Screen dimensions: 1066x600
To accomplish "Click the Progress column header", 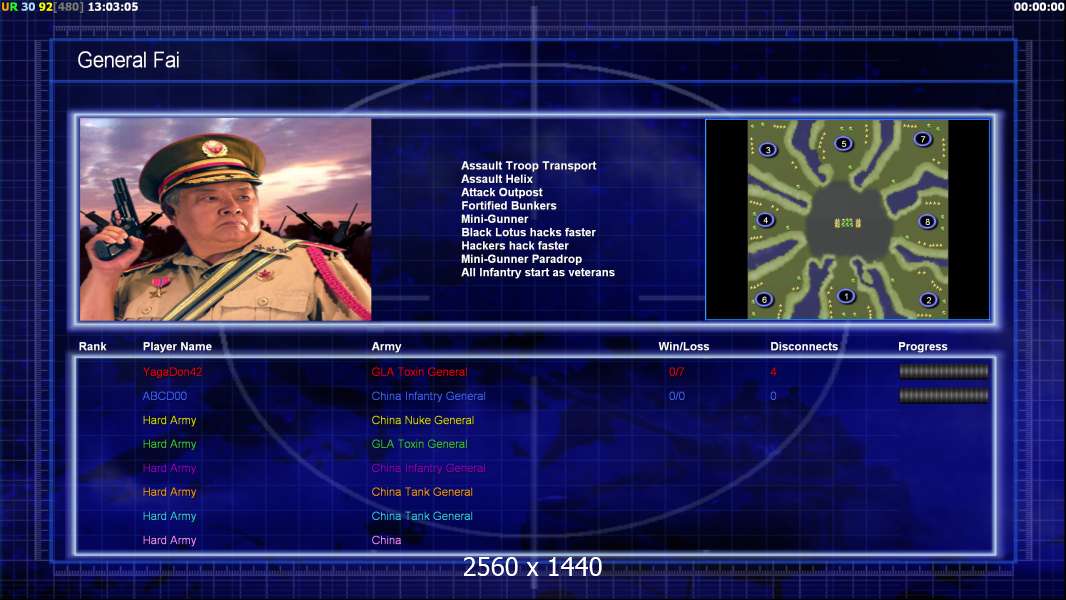I will (923, 346).
